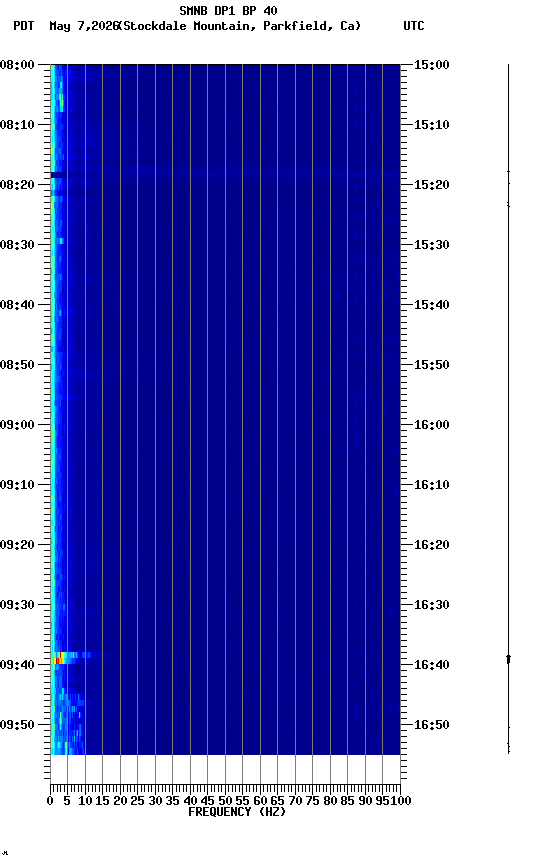Screen dimensions: 552x864
Task: Click the 15:10 UTC time label
Action: [432, 125]
